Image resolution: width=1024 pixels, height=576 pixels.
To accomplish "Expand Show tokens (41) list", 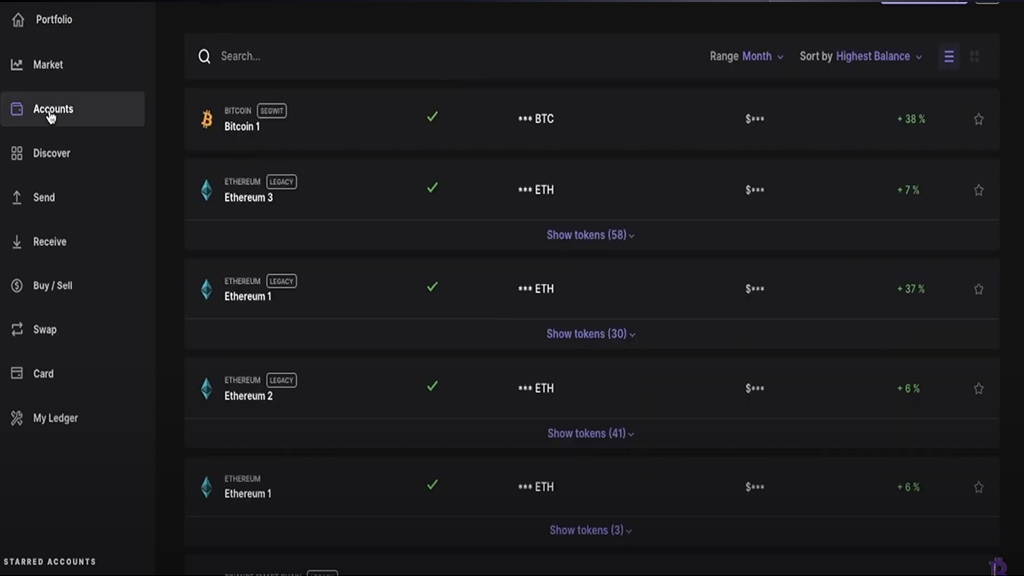I will (x=590, y=433).
